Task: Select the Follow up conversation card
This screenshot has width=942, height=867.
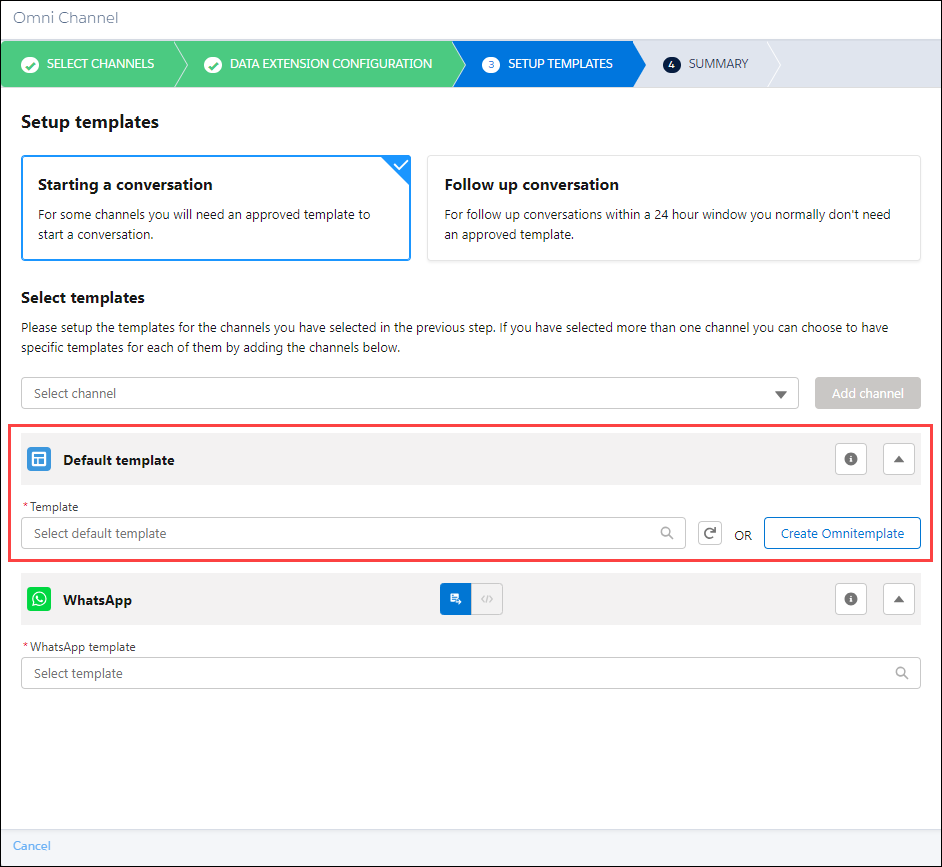Action: coord(672,208)
